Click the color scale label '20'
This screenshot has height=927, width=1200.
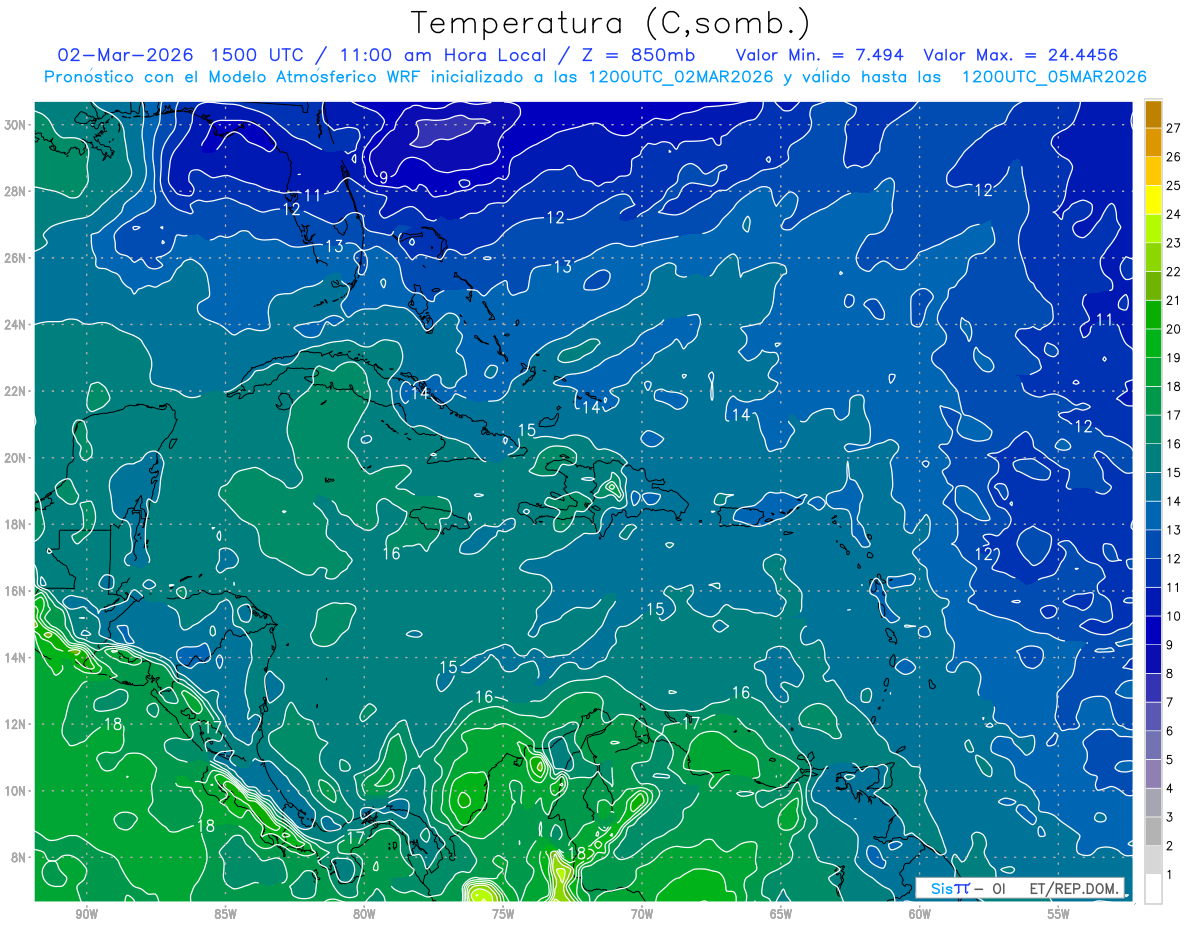1174,329
